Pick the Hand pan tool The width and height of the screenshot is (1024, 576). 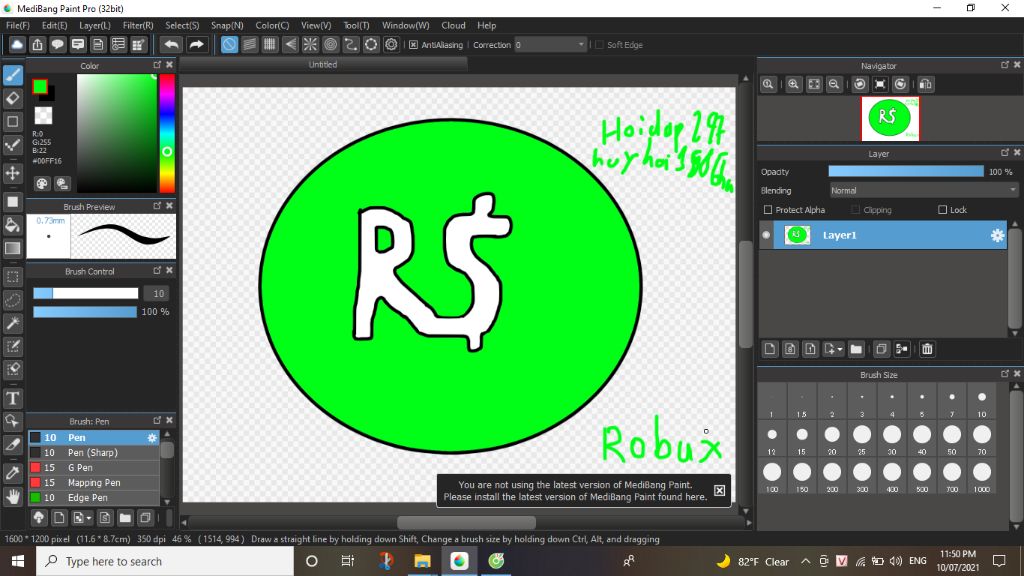click(x=12, y=497)
